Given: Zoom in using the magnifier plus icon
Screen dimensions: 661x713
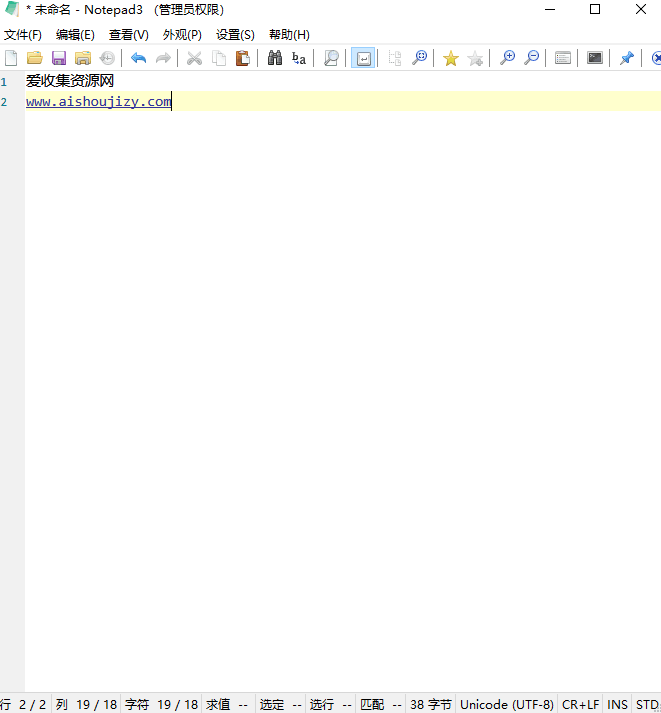Looking at the screenshot, I should point(507,58).
